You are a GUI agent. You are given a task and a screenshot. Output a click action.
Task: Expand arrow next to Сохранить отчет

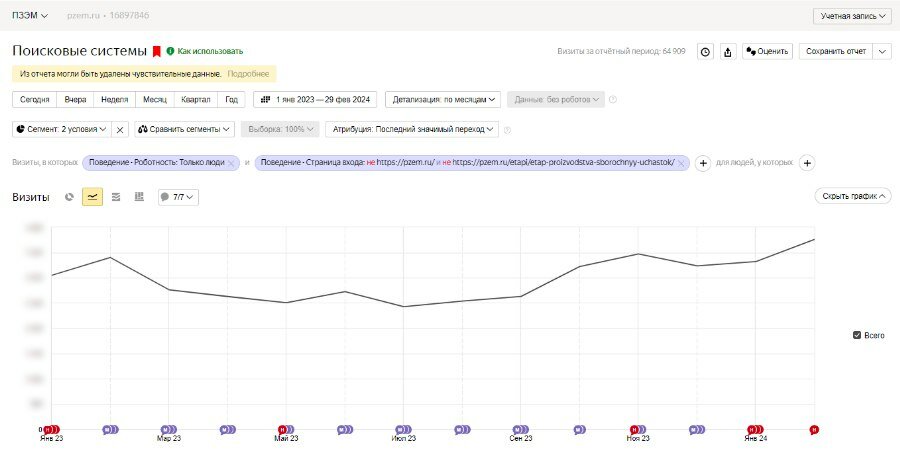tap(882, 52)
